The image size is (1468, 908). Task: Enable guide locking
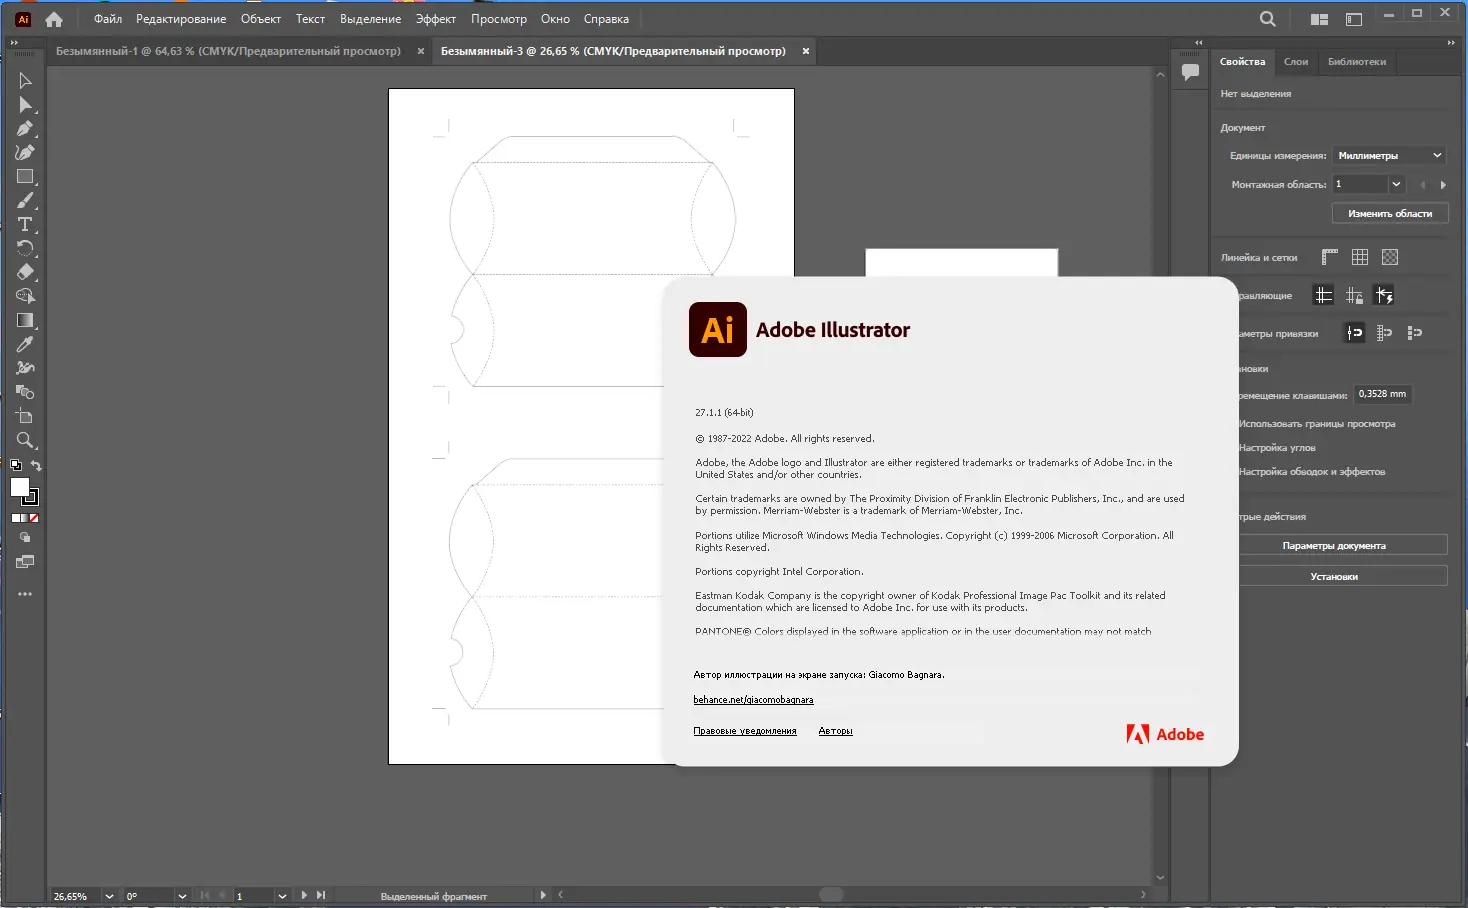pyautogui.click(x=1354, y=295)
